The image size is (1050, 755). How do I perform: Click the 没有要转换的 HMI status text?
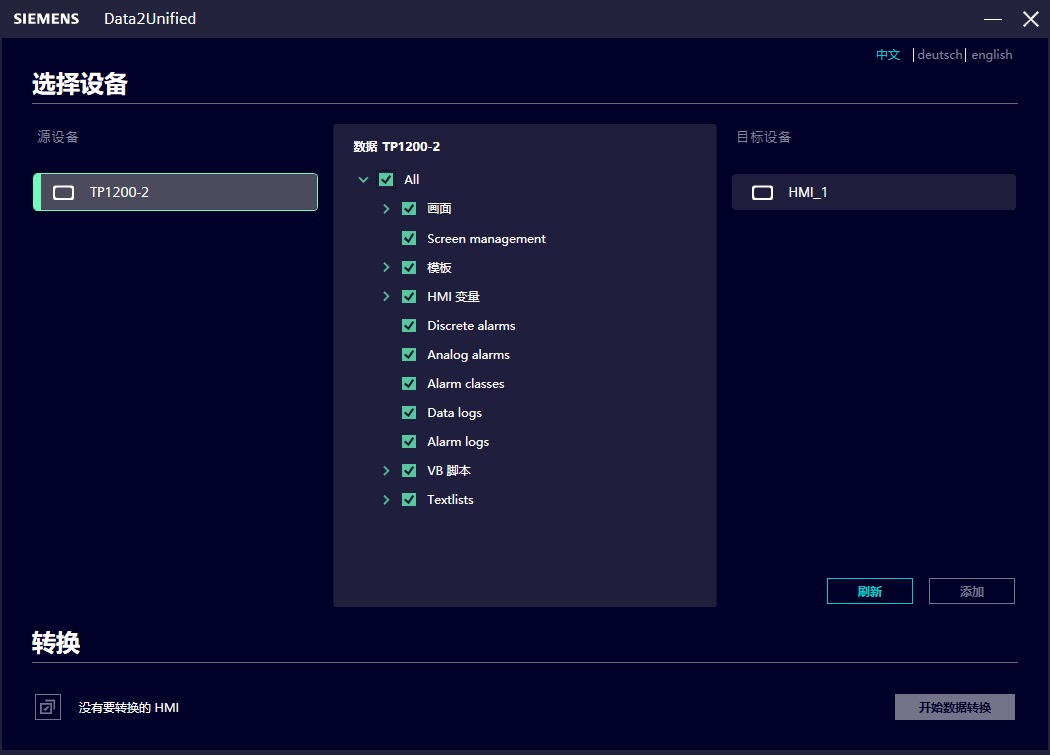tap(129, 707)
